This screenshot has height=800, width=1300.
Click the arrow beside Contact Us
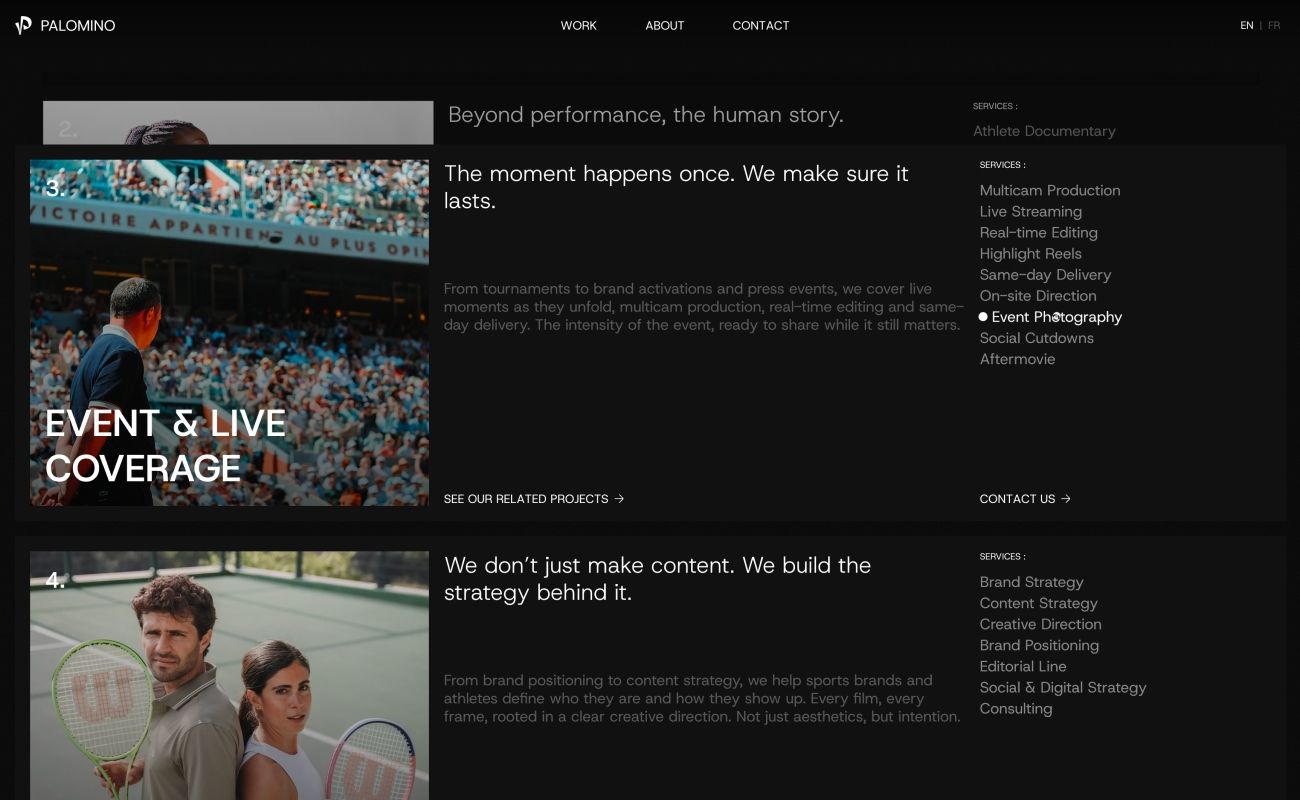(1066, 499)
